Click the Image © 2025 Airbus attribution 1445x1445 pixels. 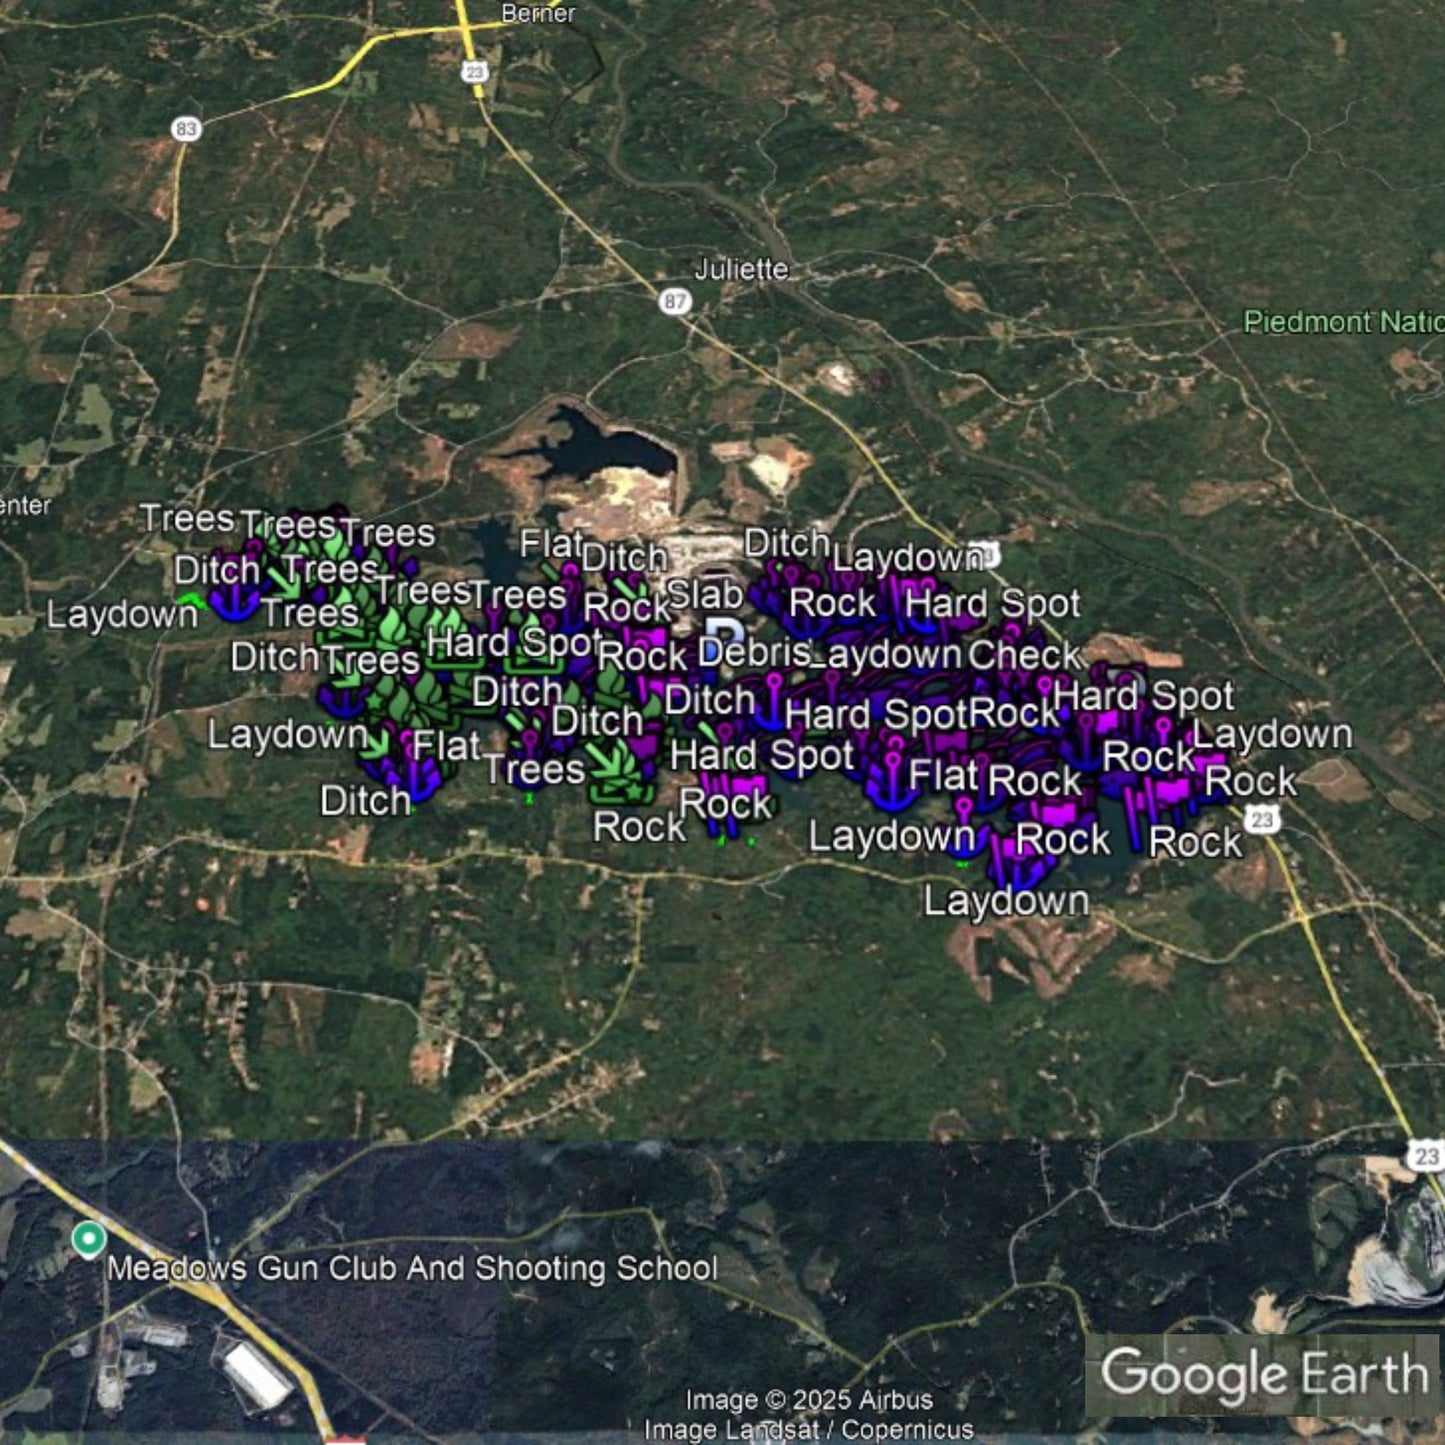pos(808,1400)
